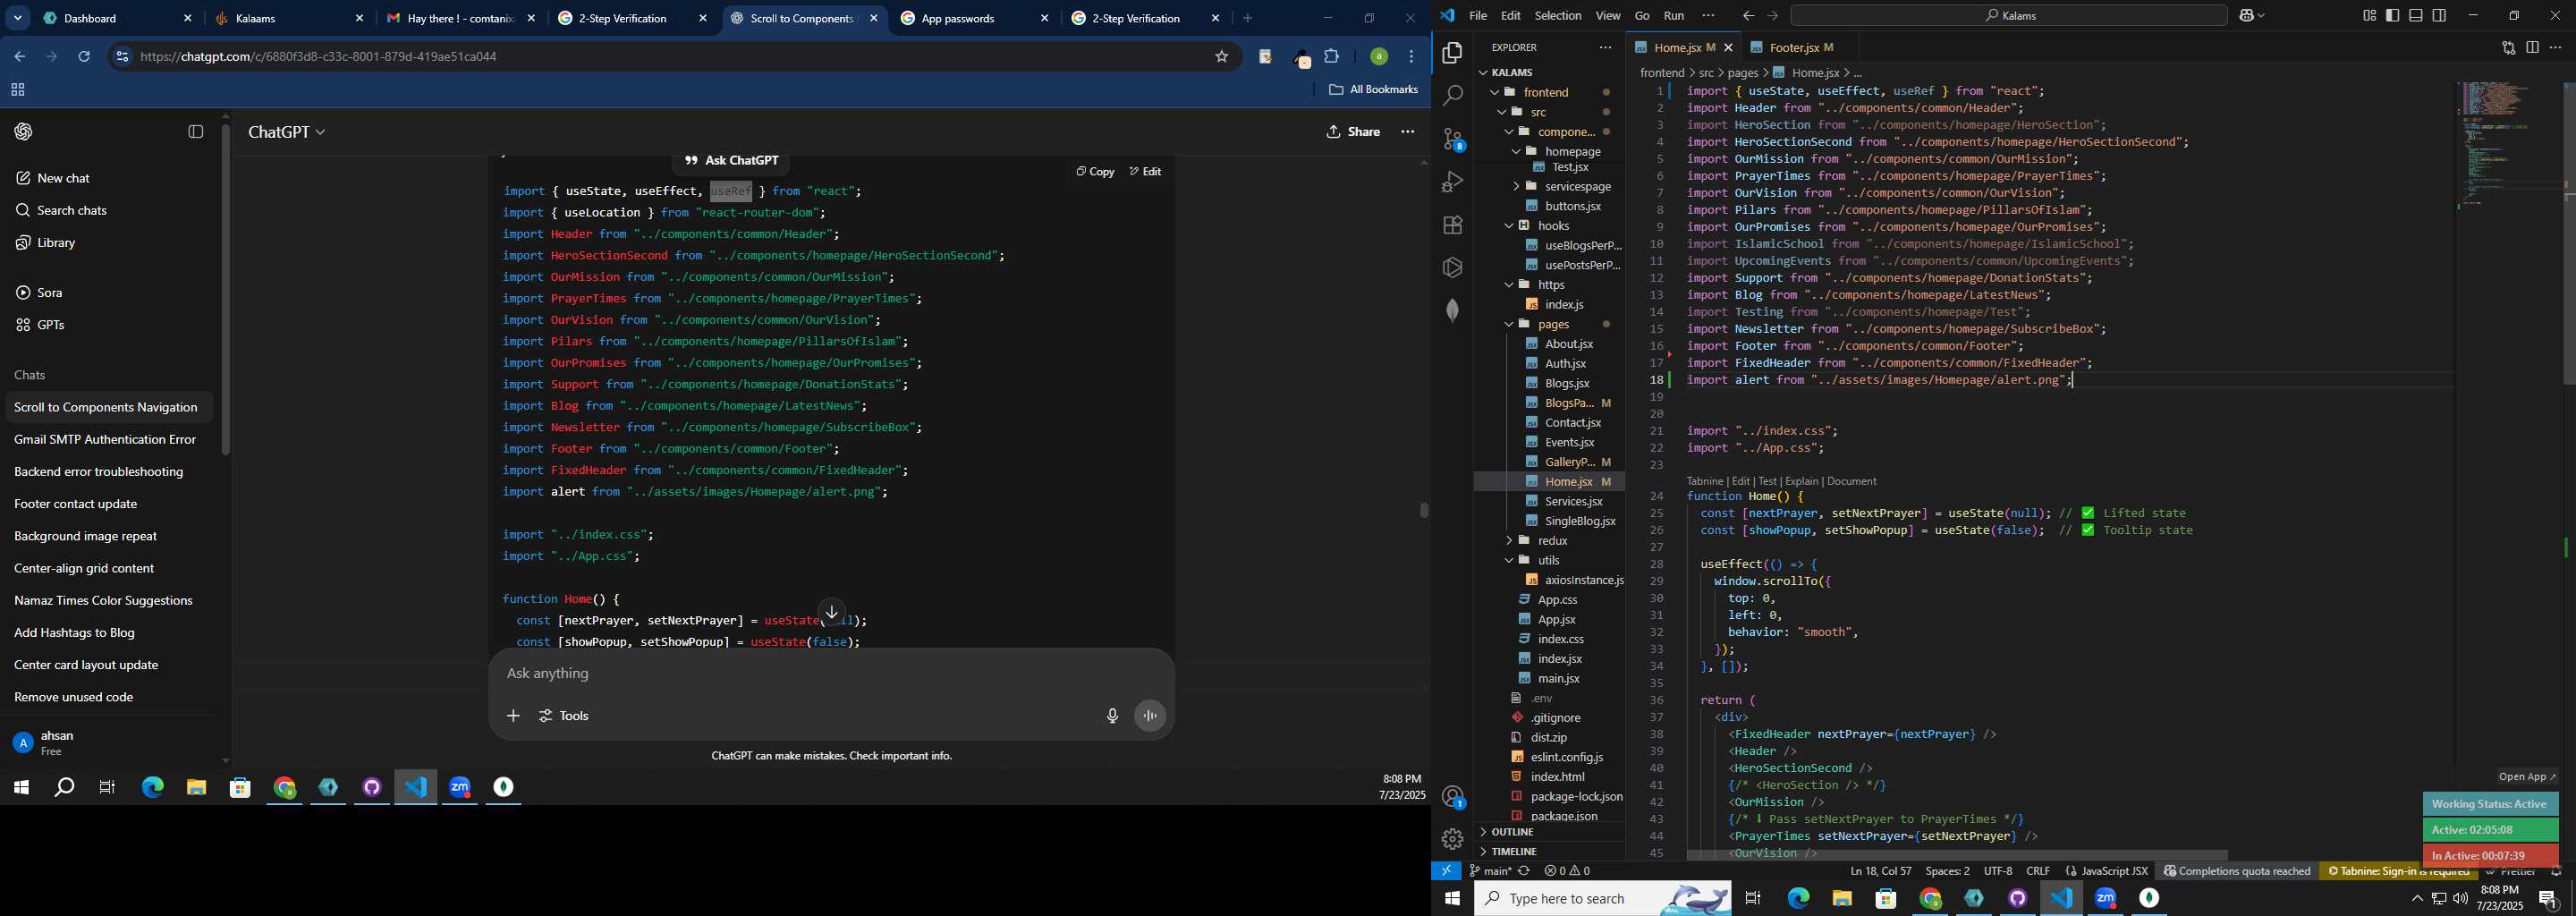
Task: Click VS Code Kalams command center search
Action: (x=2008, y=16)
